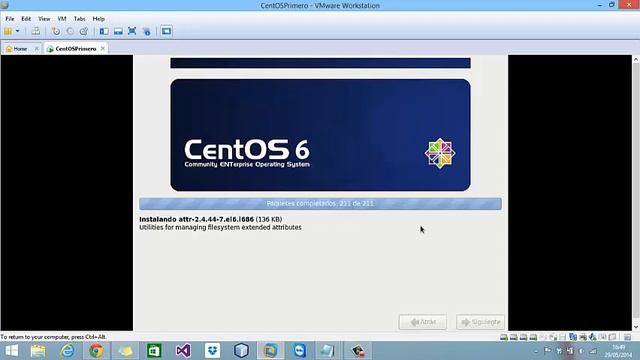The height and width of the screenshot is (360, 640).
Task: Open Visual Studio from taskbar
Action: coord(183,351)
